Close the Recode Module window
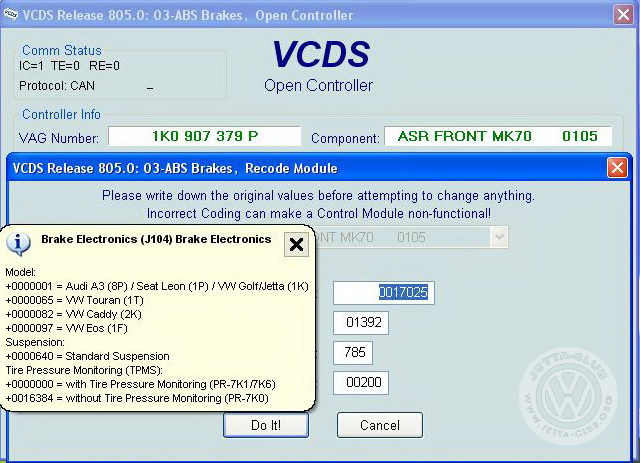This screenshot has height=463, width=640. coord(617,168)
